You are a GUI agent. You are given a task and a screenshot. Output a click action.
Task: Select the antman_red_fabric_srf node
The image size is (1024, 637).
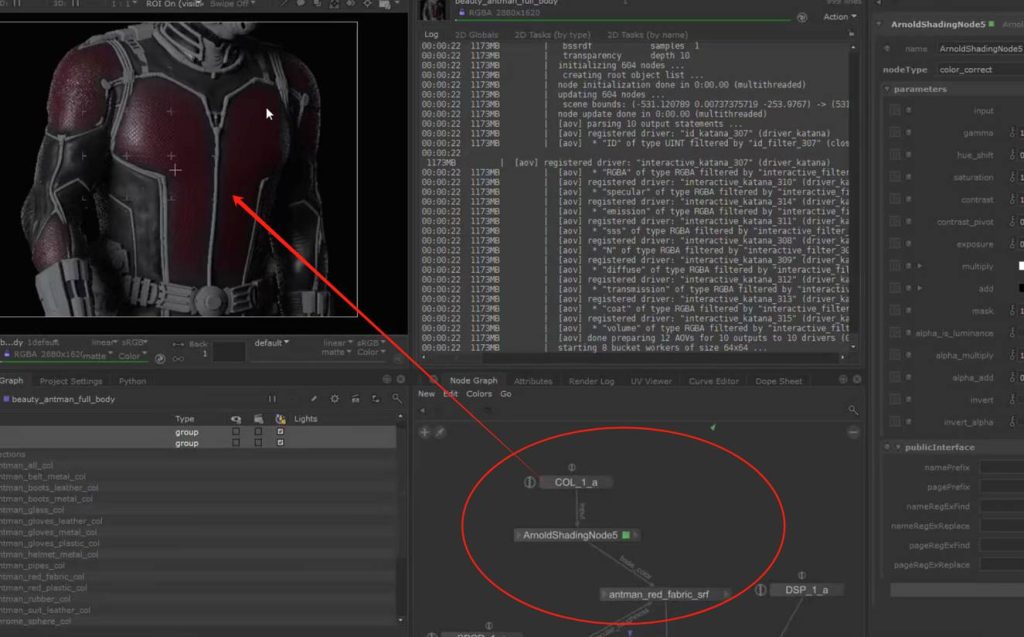coord(658,594)
